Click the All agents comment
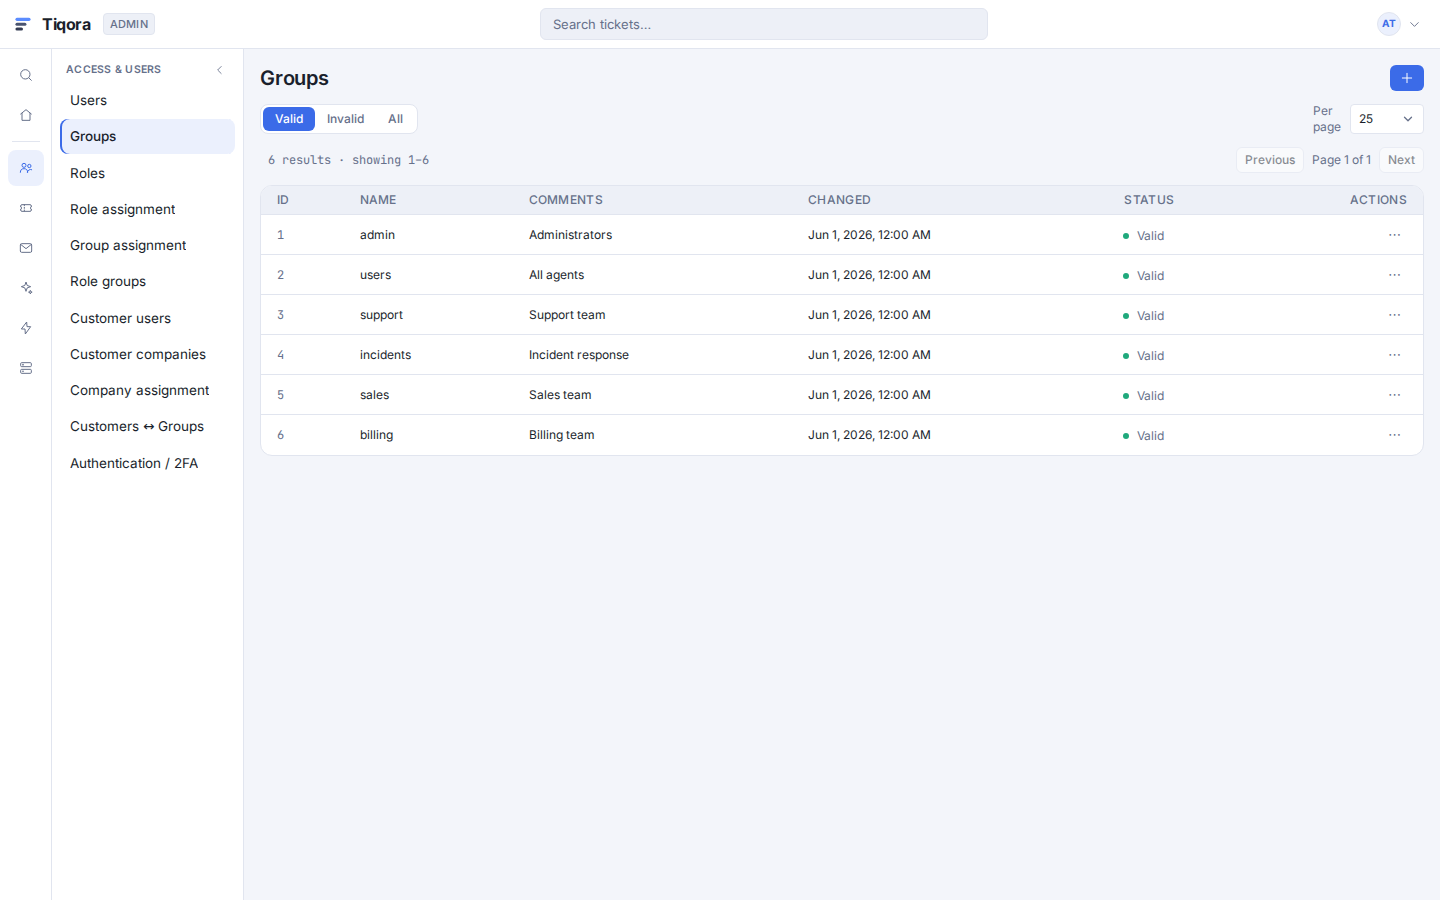The height and width of the screenshot is (900, 1440). (556, 275)
